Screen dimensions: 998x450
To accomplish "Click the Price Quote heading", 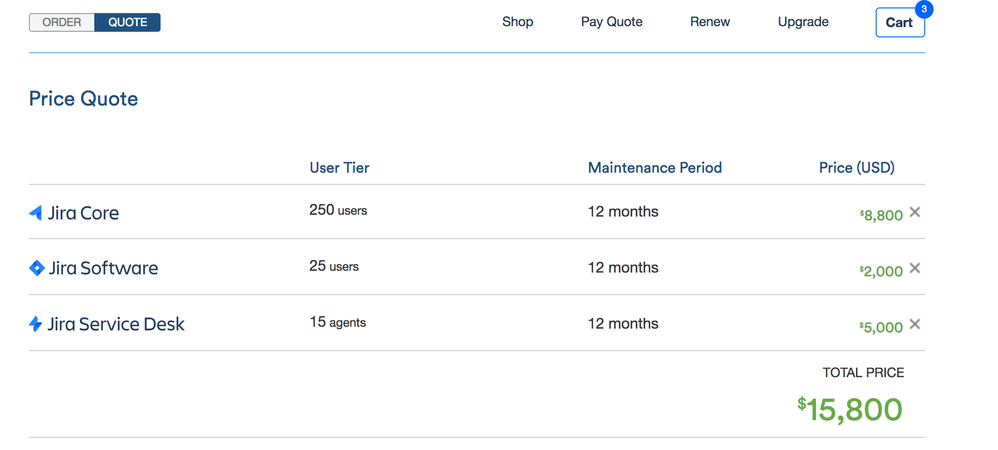I will [x=83, y=99].
